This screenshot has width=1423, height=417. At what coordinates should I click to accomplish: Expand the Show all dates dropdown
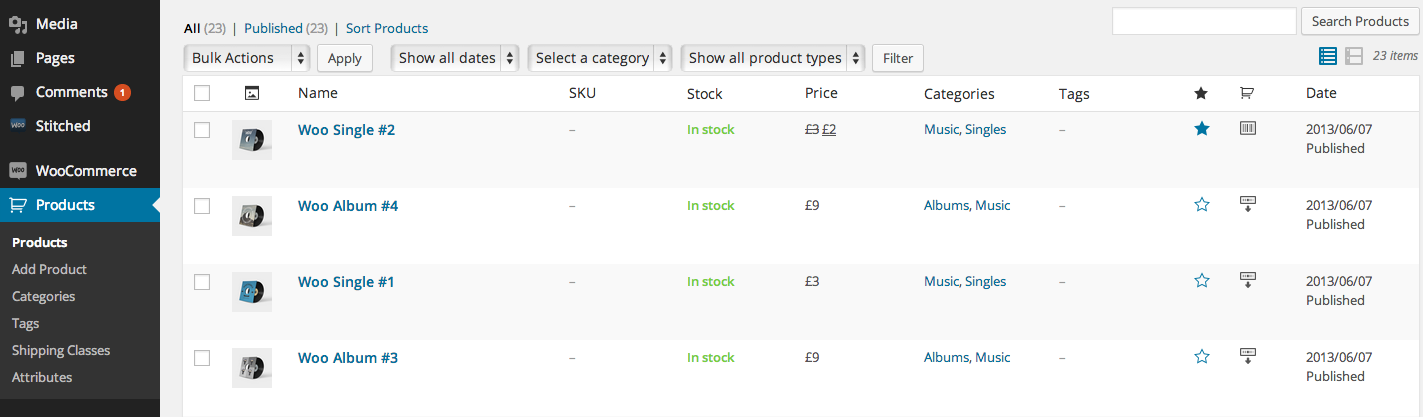click(x=456, y=58)
